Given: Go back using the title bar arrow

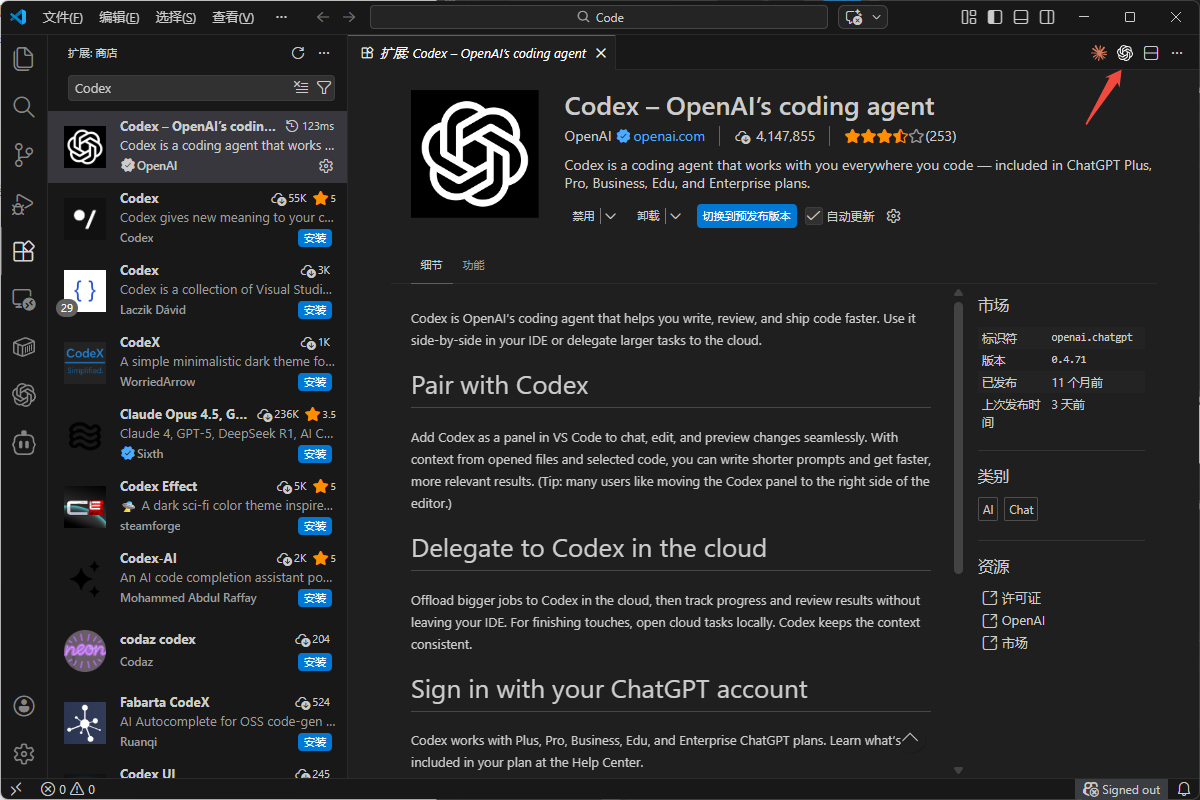Looking at the screenshot, I should (322, 17).
